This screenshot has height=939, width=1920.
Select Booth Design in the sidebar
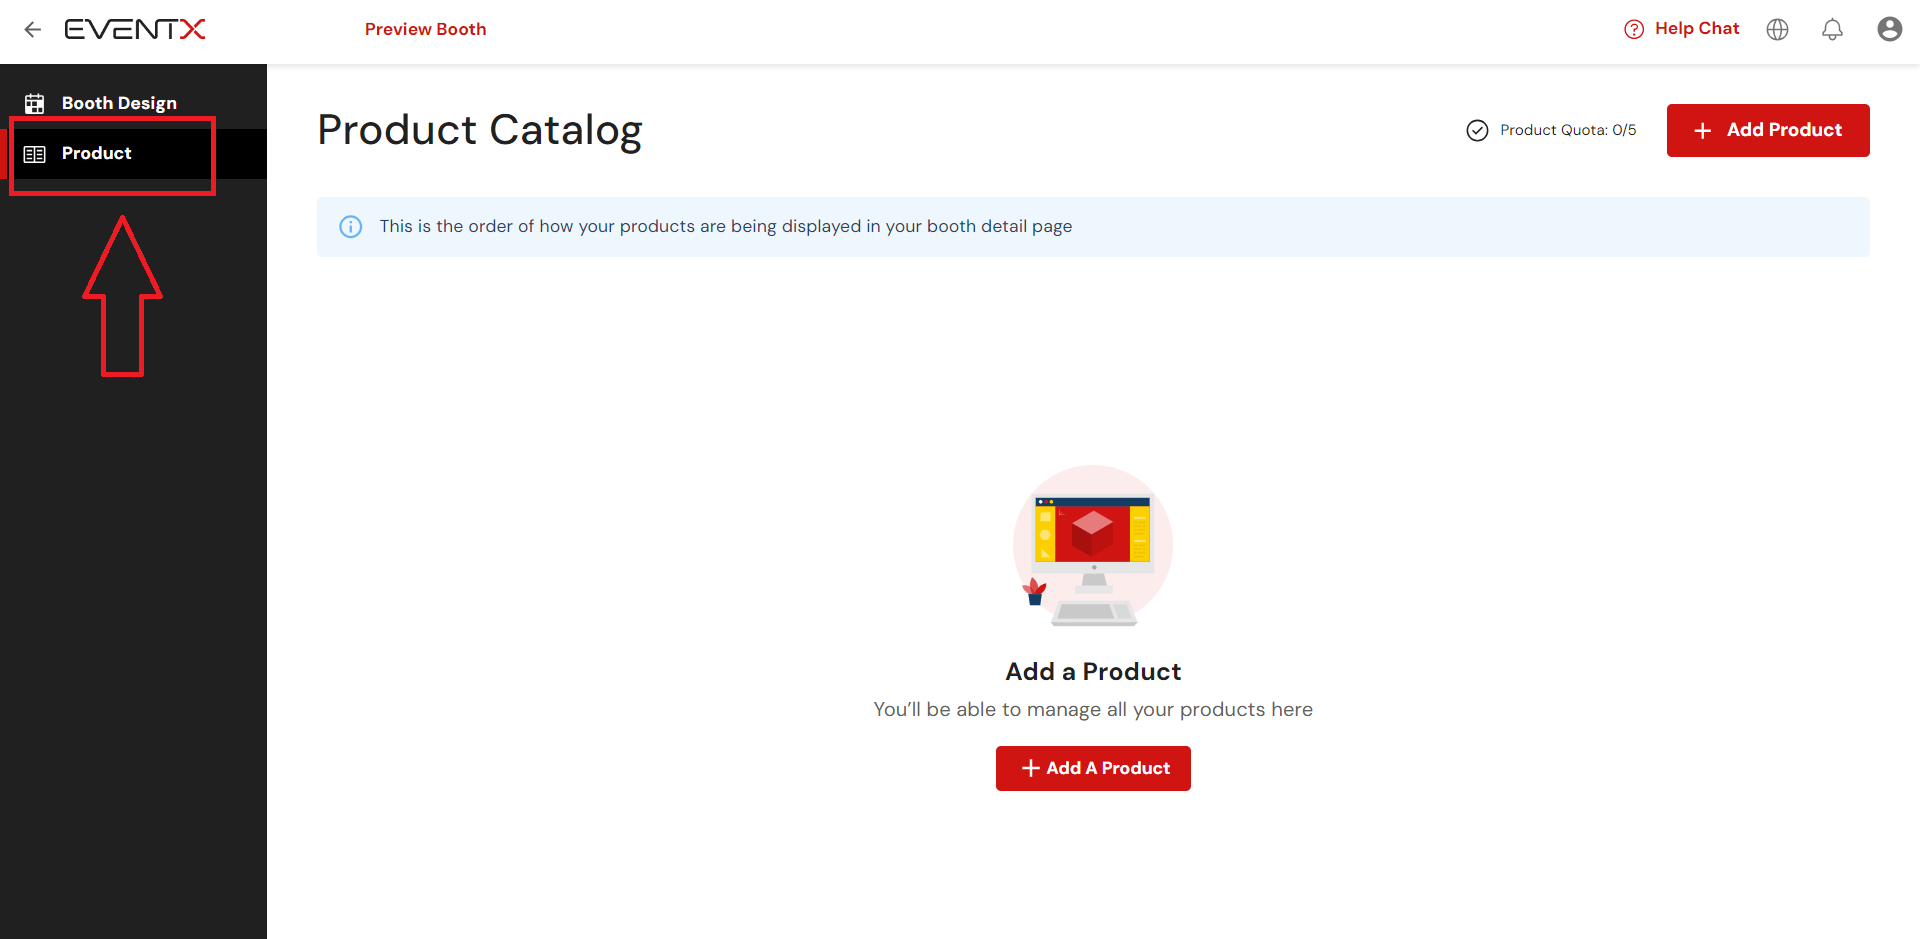[133, 103]
